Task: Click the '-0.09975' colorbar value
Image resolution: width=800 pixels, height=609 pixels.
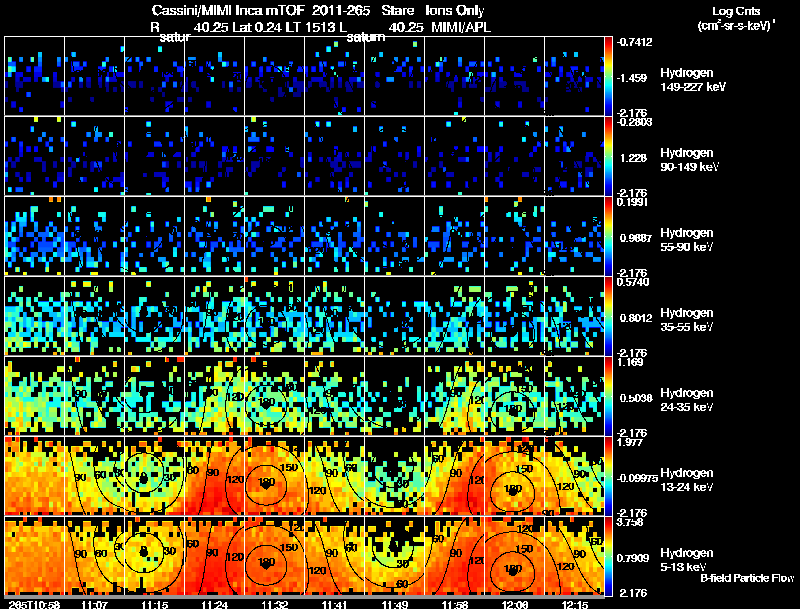Action: (637, 478)
